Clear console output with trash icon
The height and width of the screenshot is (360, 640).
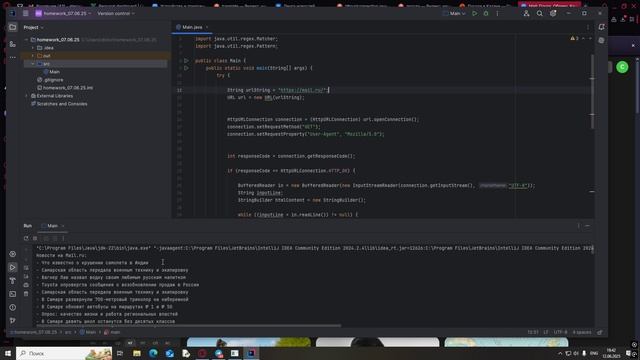click(26, 294)
